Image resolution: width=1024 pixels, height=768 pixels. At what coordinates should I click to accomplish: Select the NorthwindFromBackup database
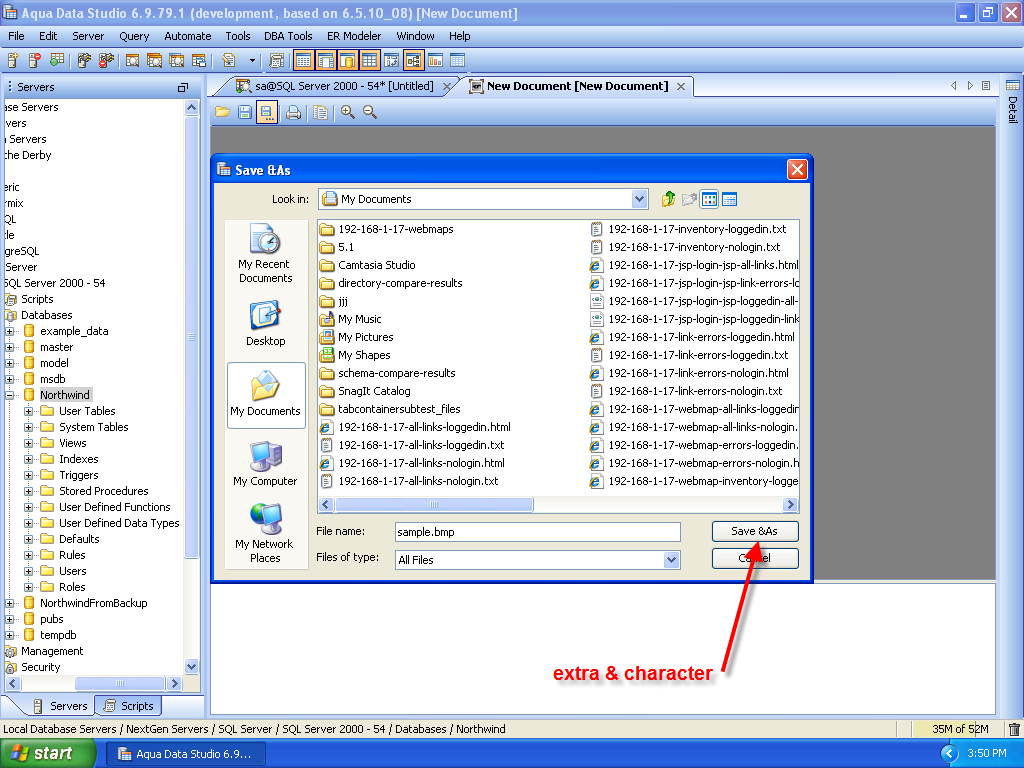93,603
